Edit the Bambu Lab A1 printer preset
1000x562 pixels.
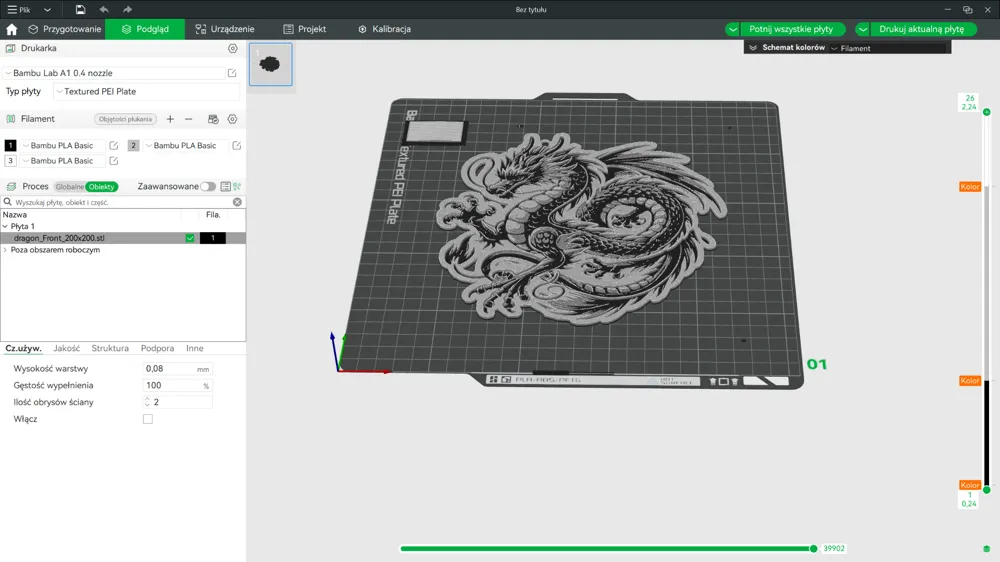tap(232, 73)
